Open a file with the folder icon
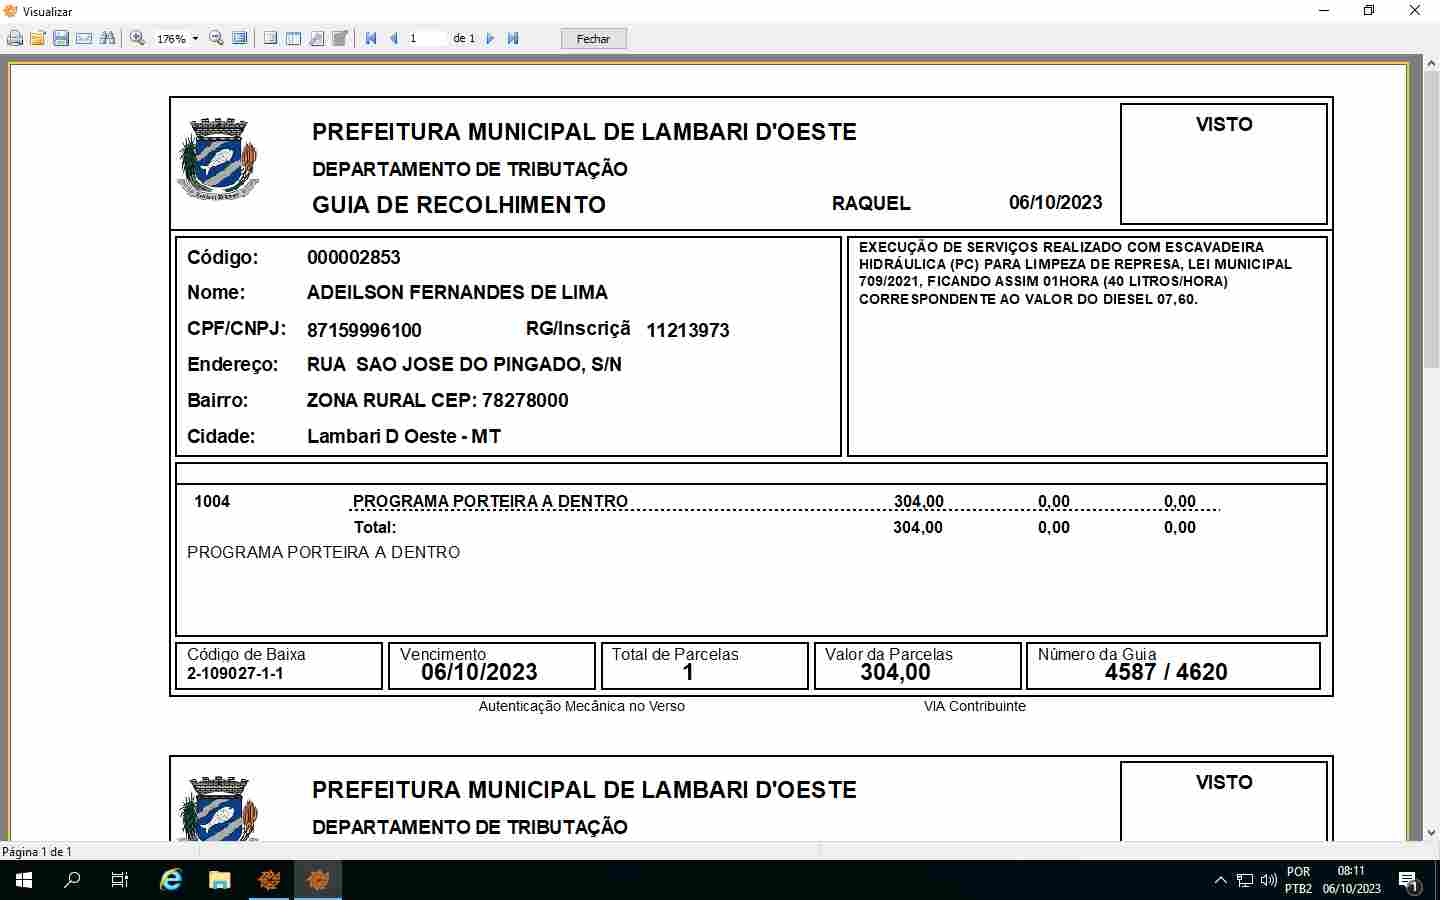The height and width of the screenshot is (900, 1440). click(38, 39)
